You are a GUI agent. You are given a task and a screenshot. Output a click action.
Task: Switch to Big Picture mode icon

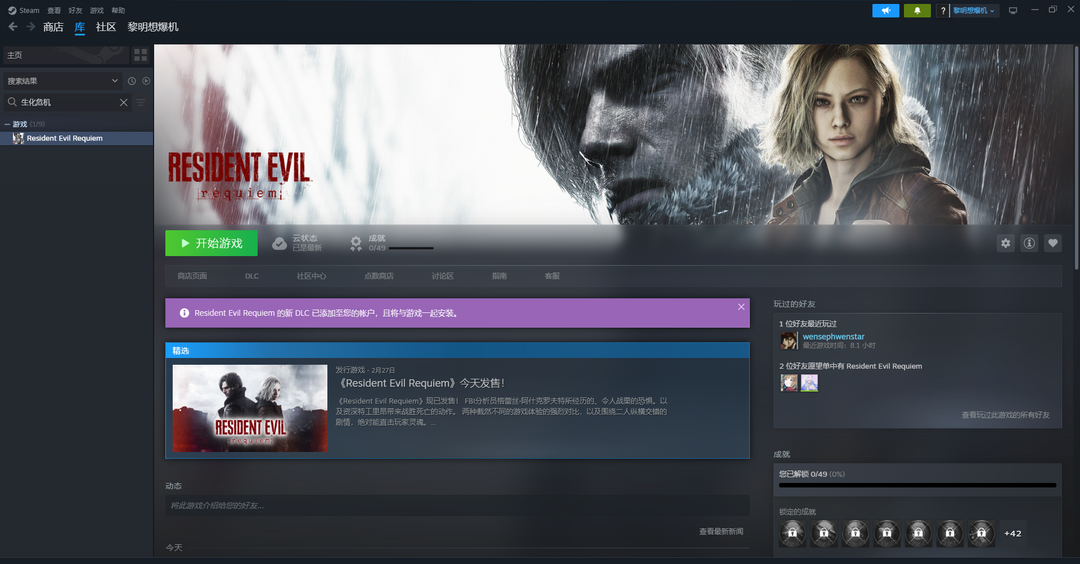click(x=1012, y=10)
